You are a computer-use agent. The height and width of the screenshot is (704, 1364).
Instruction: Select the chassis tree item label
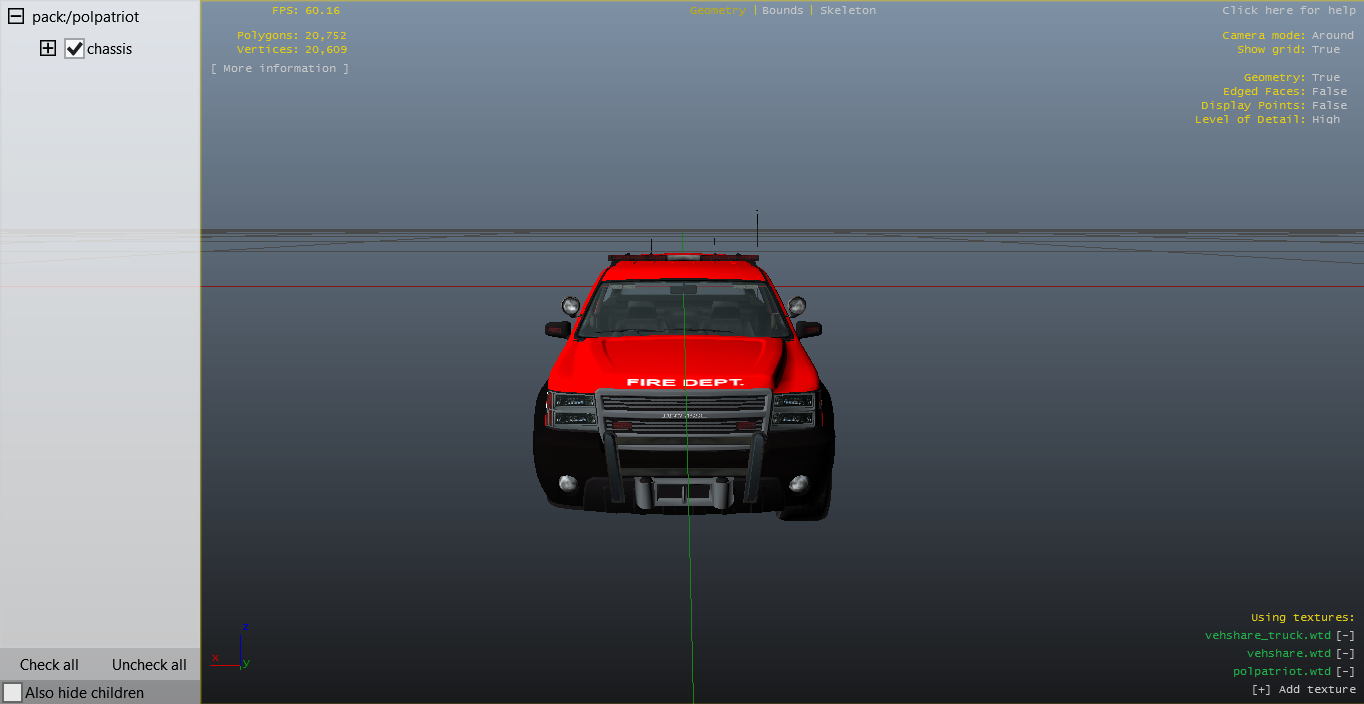109,49
